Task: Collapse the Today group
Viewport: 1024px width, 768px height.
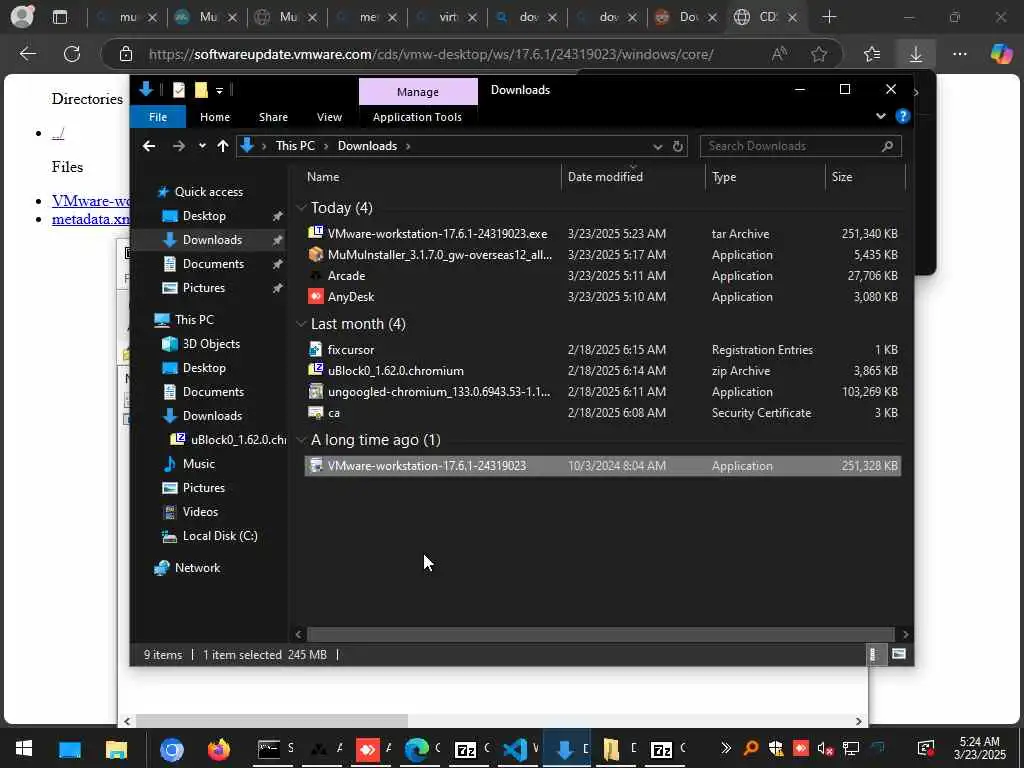Action: coord(301,208)
